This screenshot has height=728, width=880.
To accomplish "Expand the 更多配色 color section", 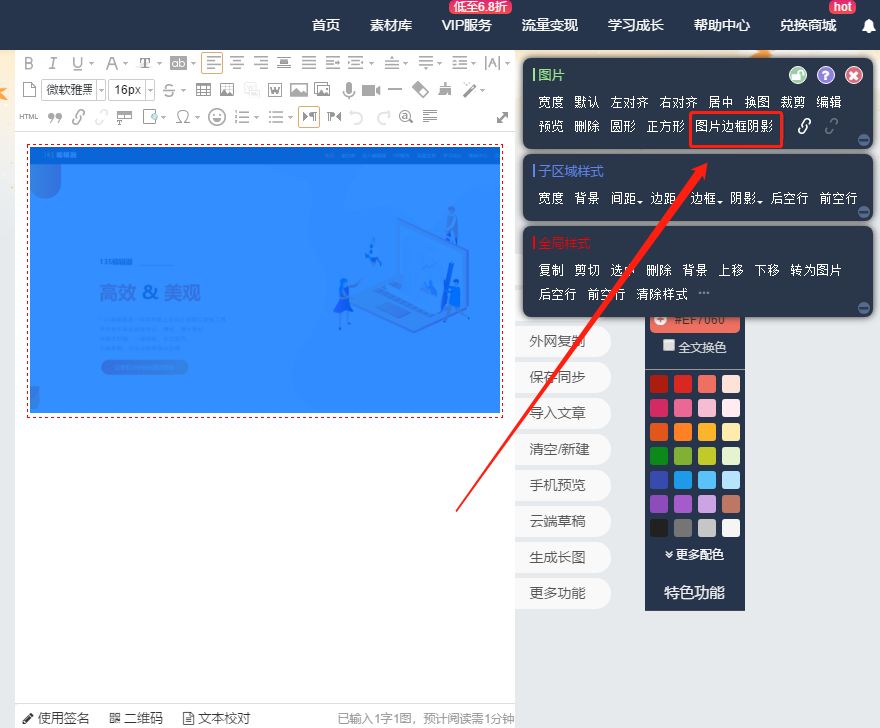I will point(694,554).
